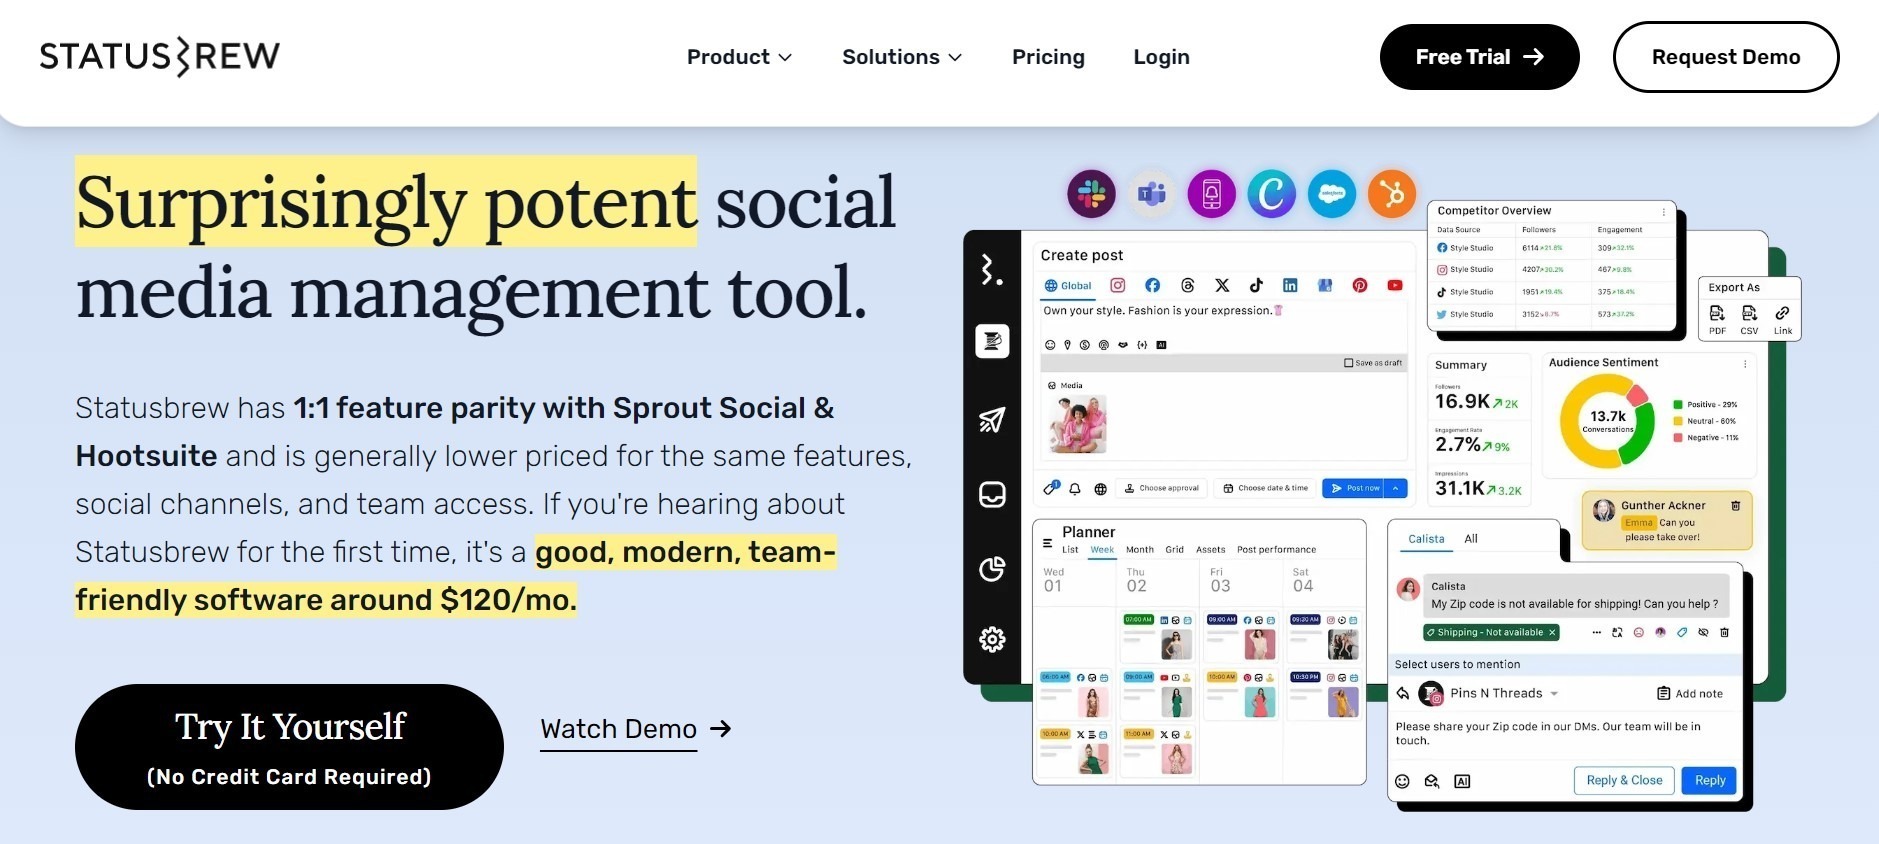The height and width of the screenshot is (844, 1879).
Task: Click the Request Demo button
Action: click(x=1725, y=57)
